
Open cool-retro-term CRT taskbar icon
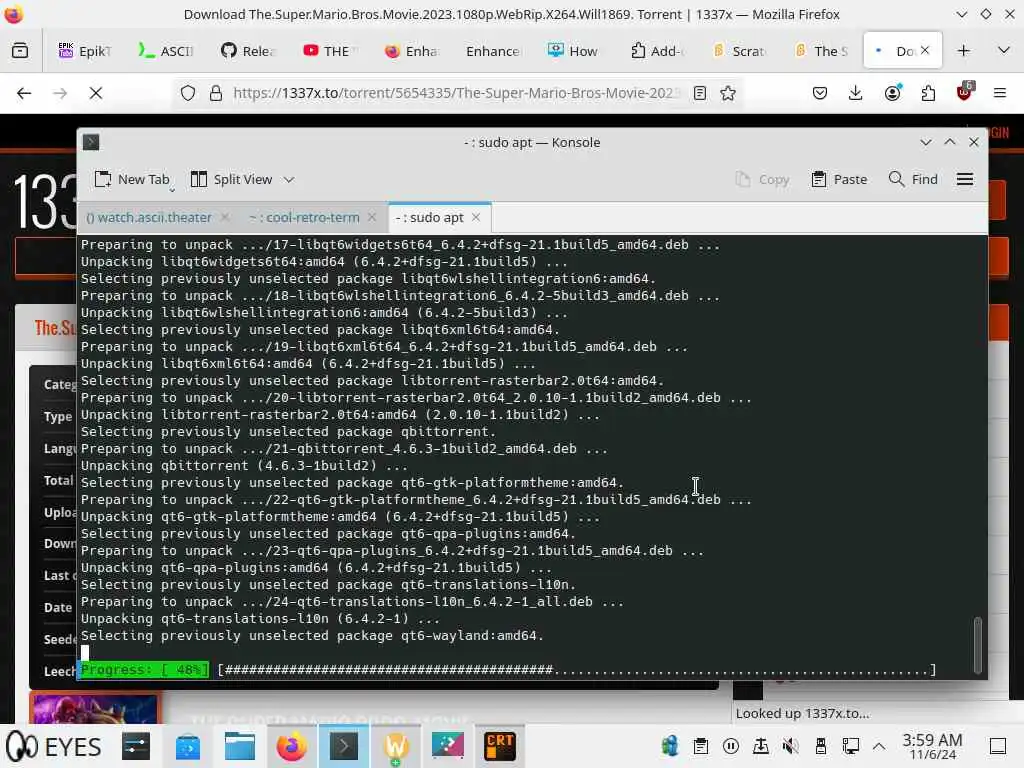500,746
